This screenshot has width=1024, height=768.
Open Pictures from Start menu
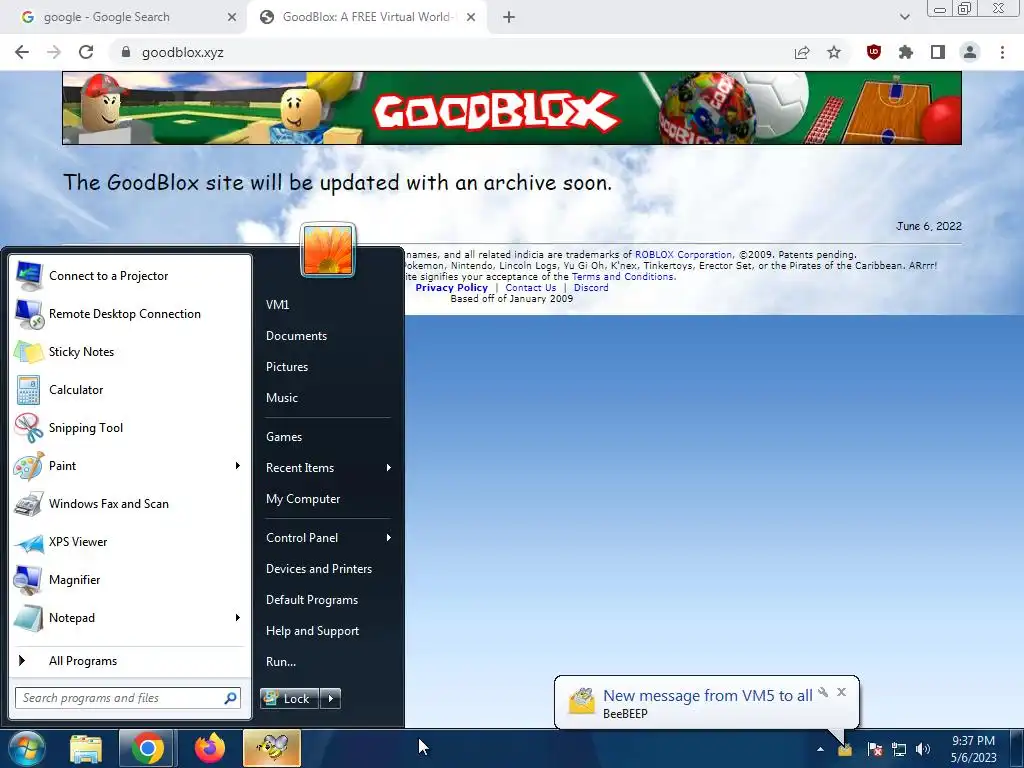287,367
